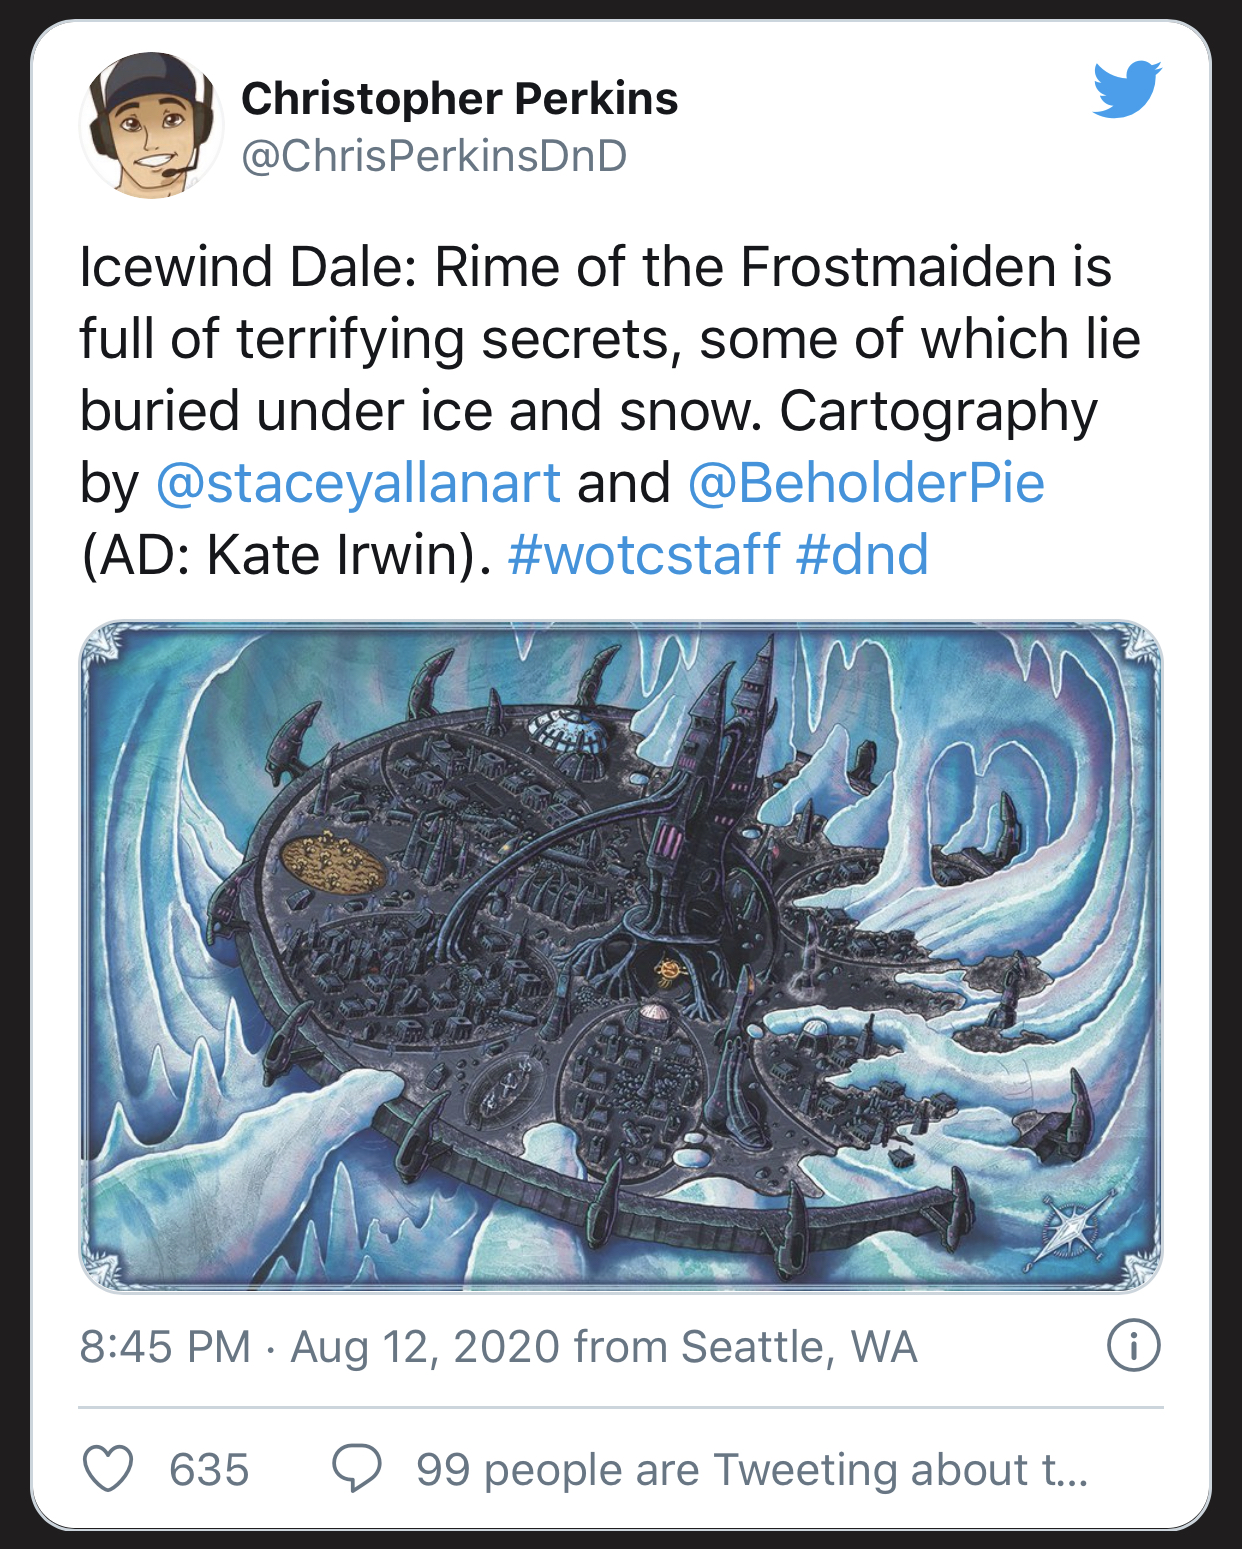This screenshot has height=1549, width=1242.
Task: View 99 people are Tweeting link
Action: [x=752, y=1470]
